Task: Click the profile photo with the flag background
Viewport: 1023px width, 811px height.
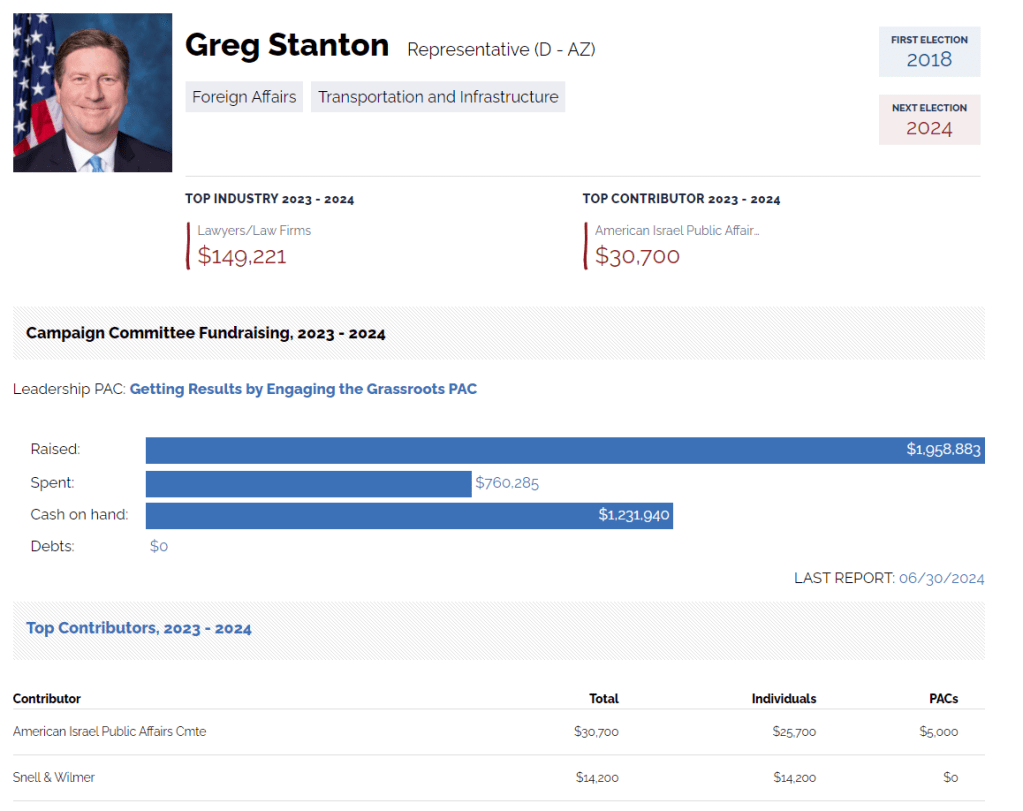Action: click(x=92, y=93)
